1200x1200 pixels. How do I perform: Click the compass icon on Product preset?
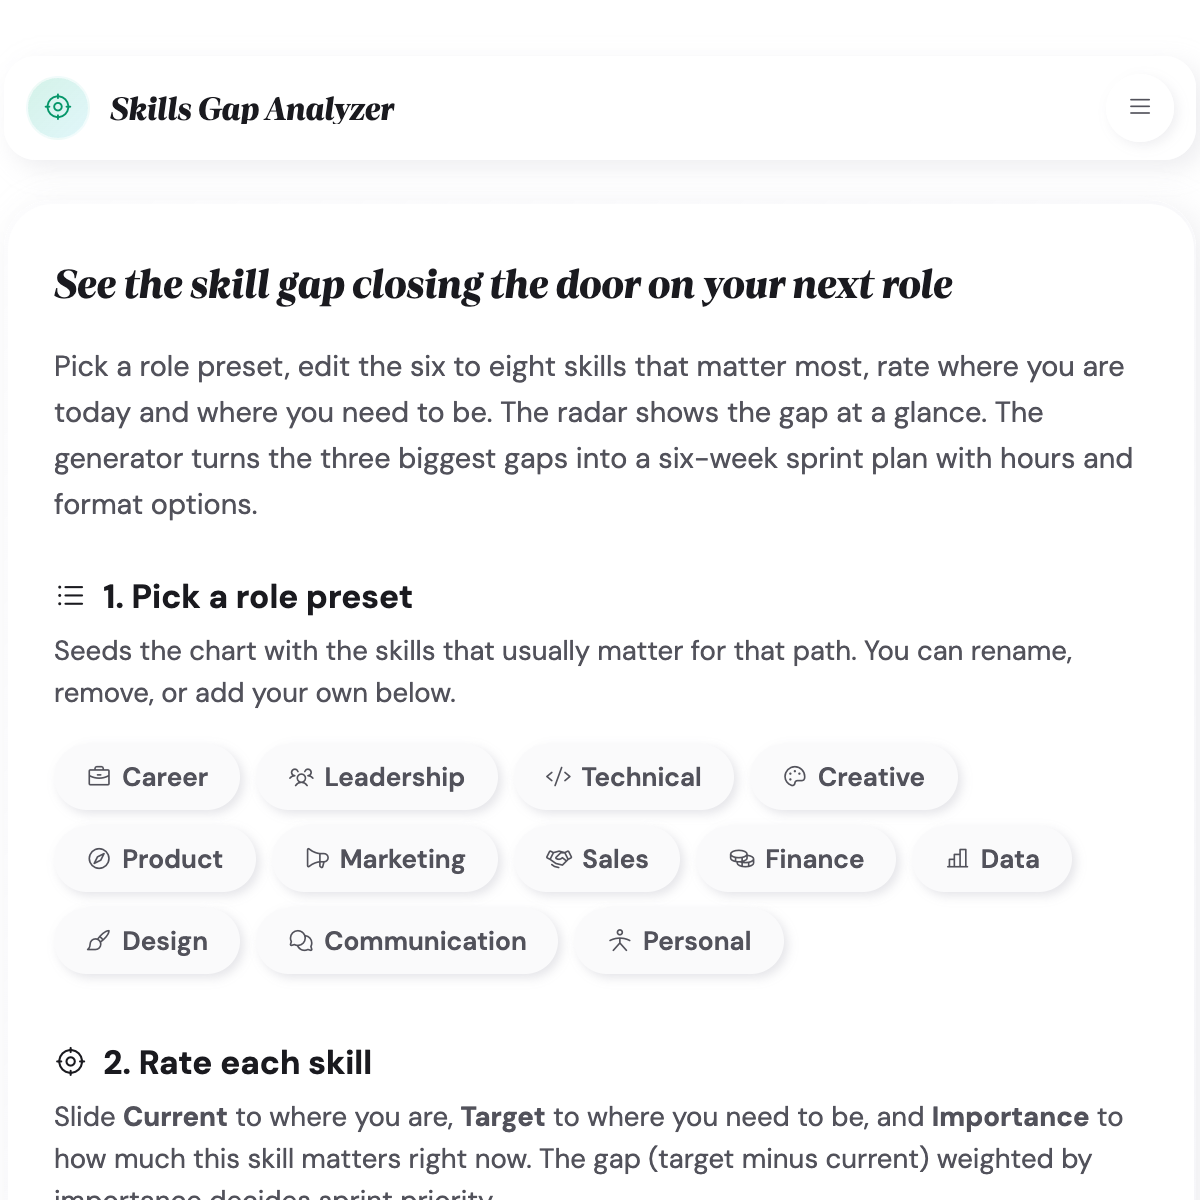coord(99,859)
